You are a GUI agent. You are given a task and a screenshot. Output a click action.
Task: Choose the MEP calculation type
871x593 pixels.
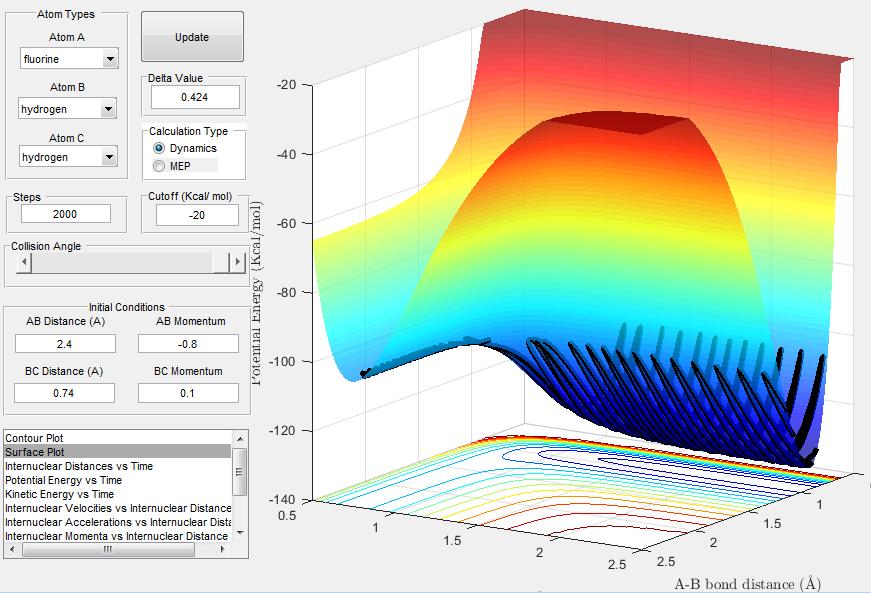click(159, 165)
